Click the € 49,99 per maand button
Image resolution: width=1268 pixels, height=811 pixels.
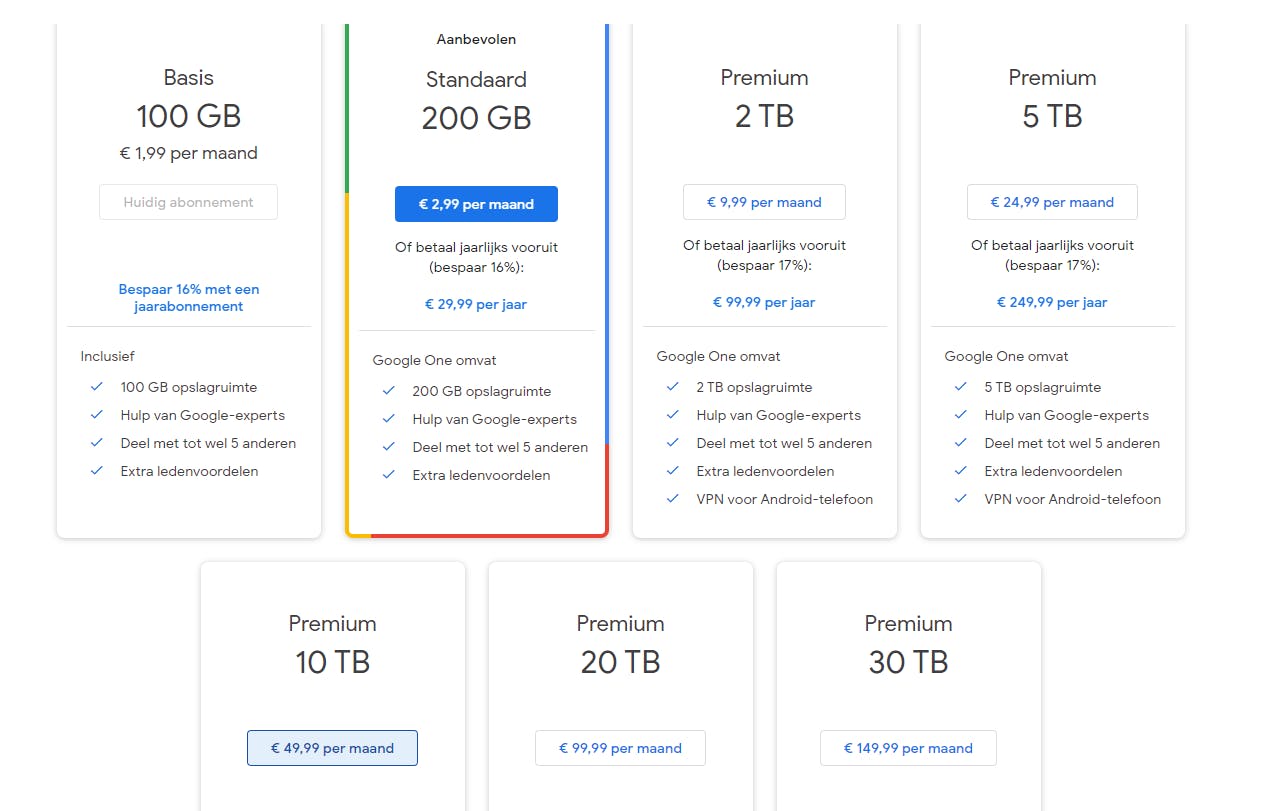tap(332, 748)
